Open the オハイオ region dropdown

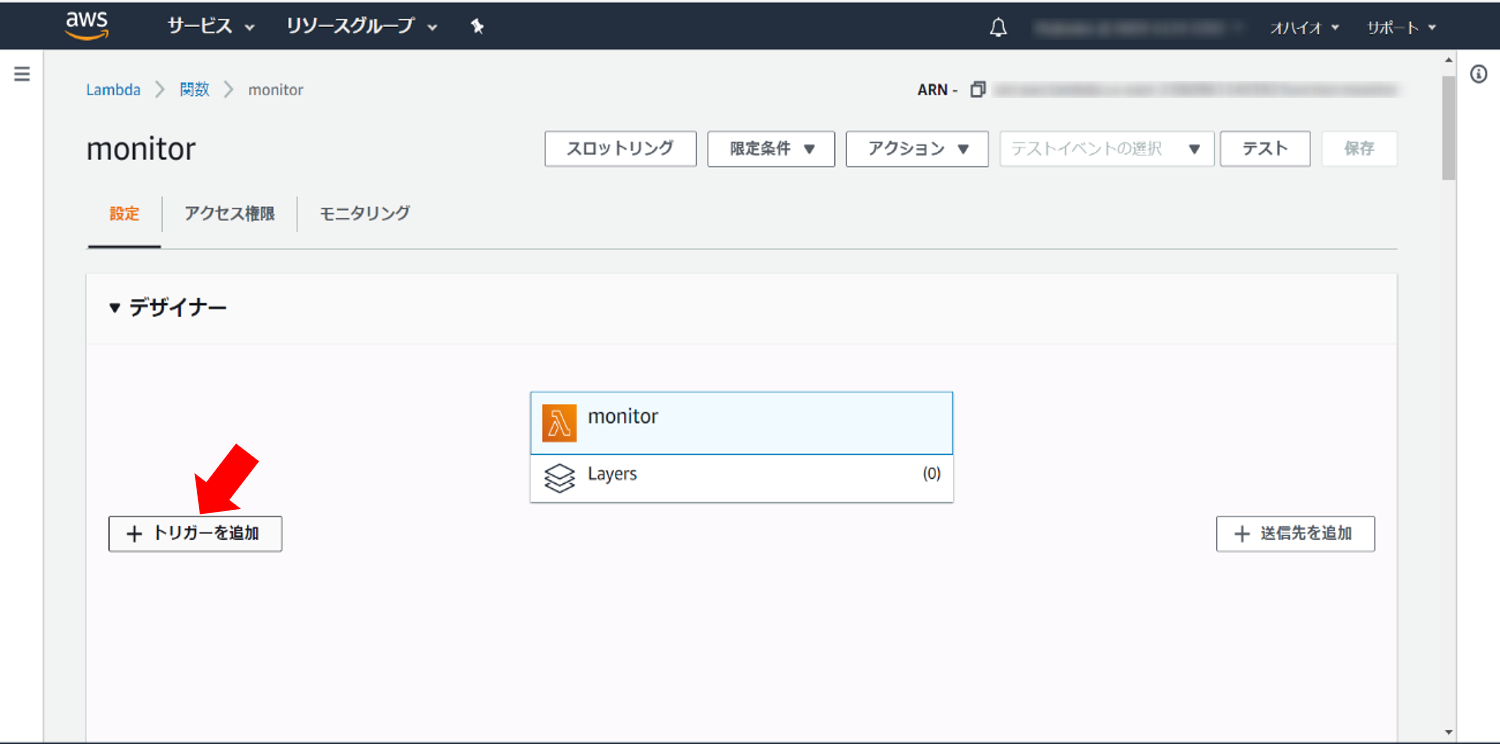[x=1304, y=28]
